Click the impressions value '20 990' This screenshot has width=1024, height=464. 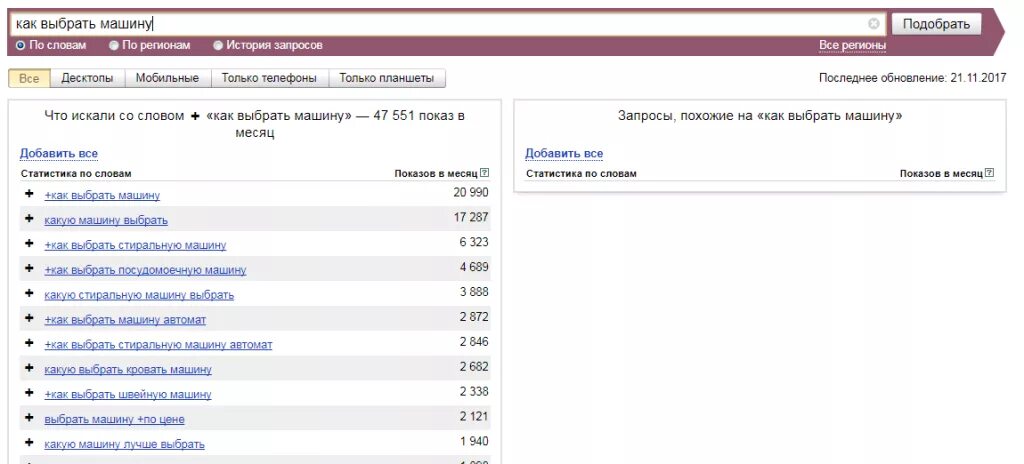(x=471, y=192)
